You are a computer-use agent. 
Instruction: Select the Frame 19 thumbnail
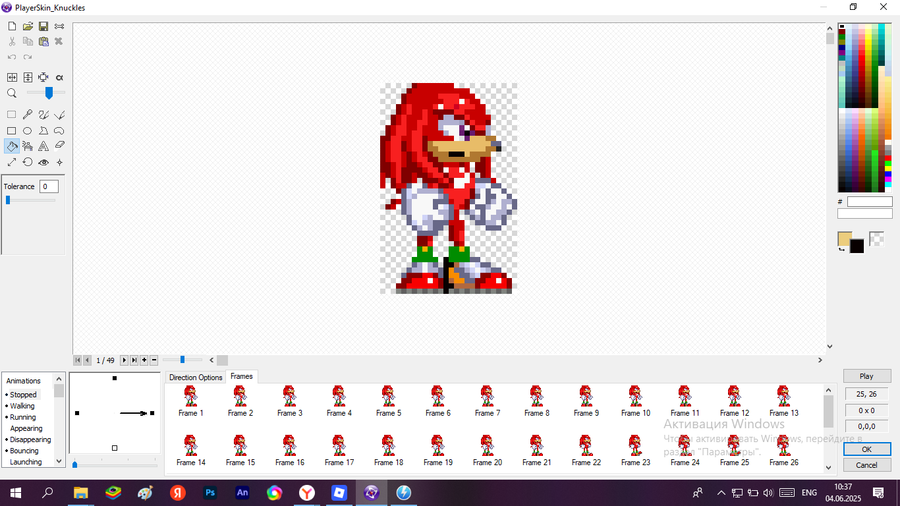[x=437, y=450]
